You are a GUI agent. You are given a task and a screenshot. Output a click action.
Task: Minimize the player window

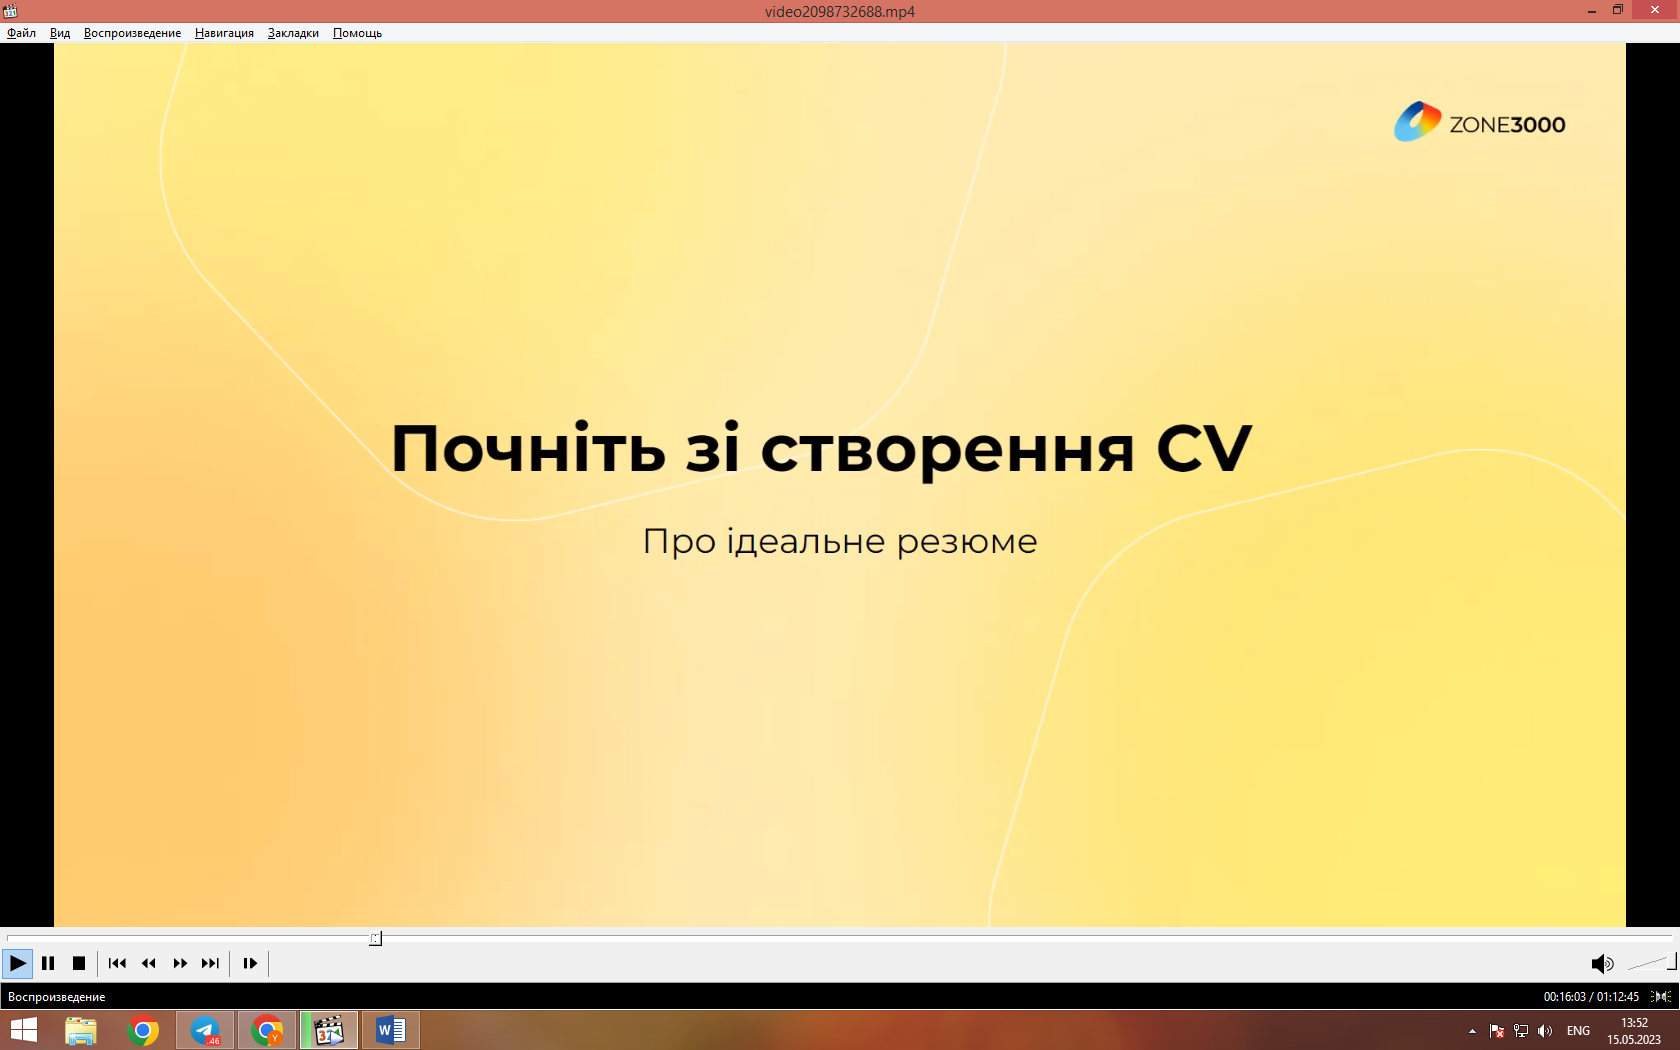[x=1591, y=10]
